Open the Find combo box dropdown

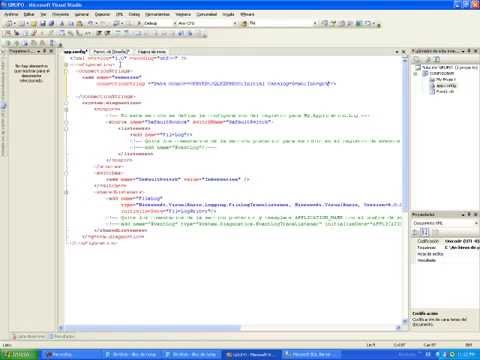click(x=315, y=23)
